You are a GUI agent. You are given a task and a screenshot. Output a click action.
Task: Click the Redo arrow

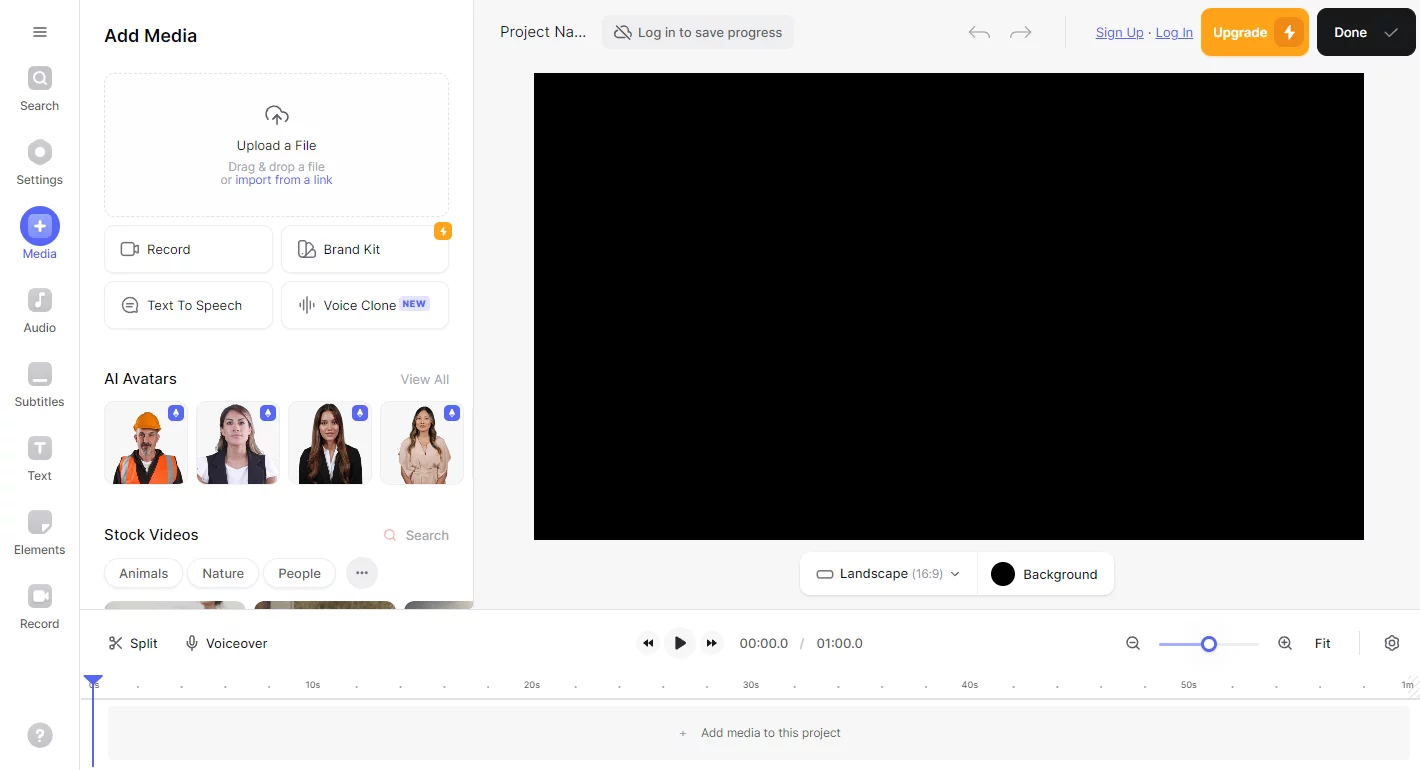point(1021,33)
